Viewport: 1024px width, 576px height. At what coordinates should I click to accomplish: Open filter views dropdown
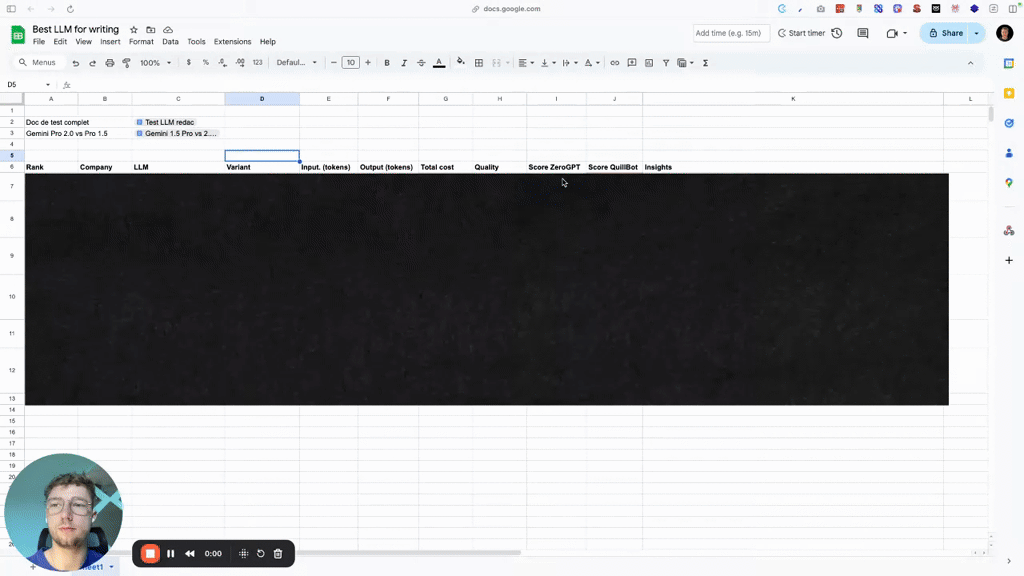(685, 63)
